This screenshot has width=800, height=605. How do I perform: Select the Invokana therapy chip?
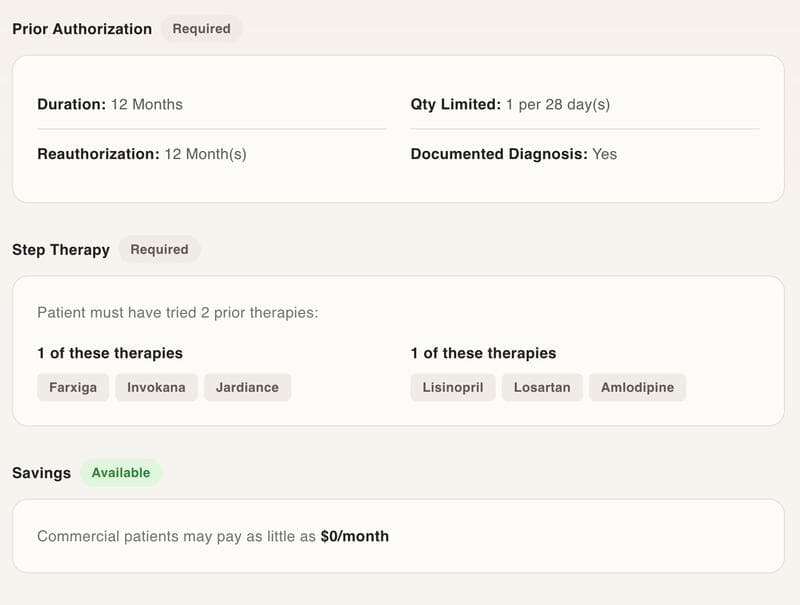click(x=156, y=387)
